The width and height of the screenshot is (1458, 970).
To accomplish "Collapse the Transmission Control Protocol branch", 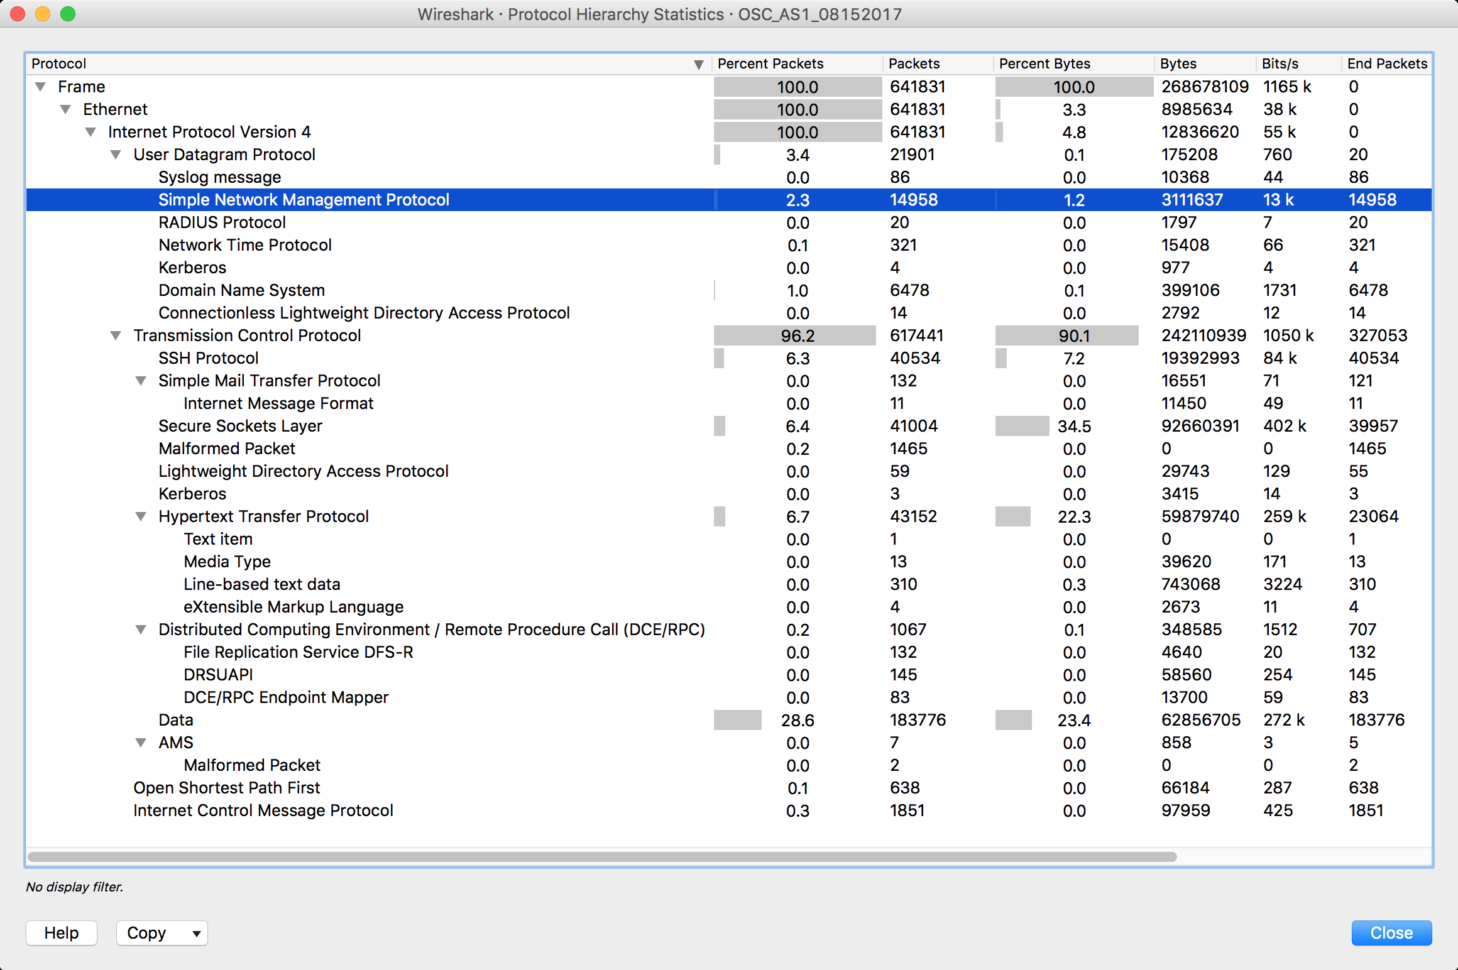I will coord(115,336).
